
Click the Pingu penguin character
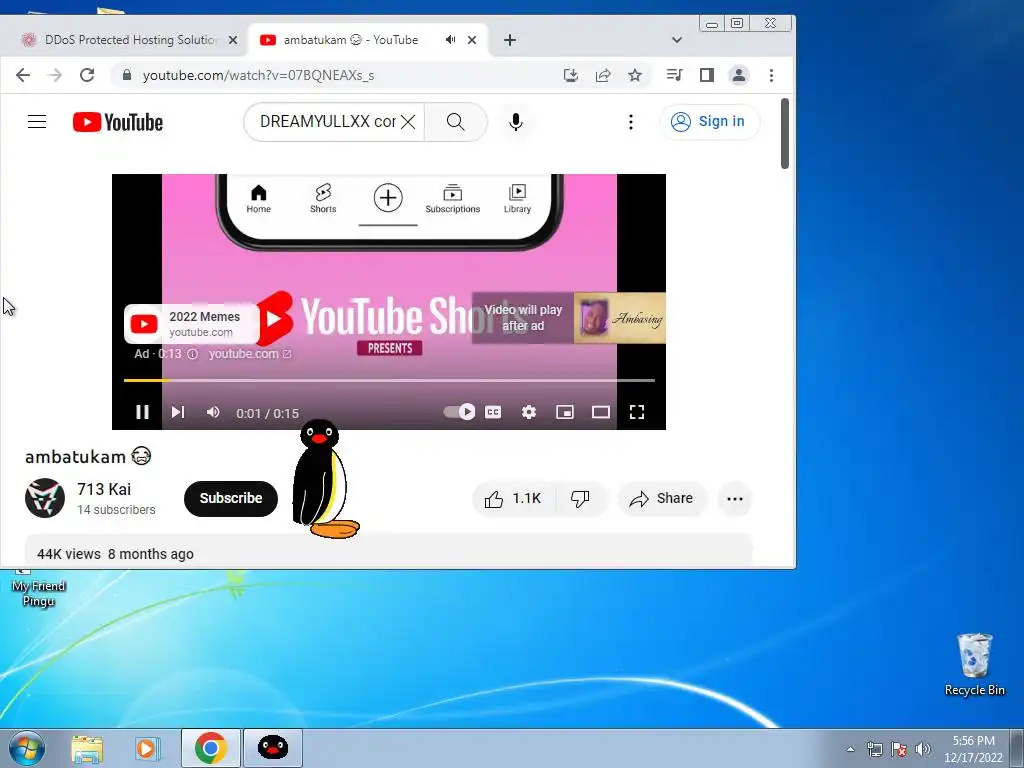pyautogui.click(x=324, y=479)
